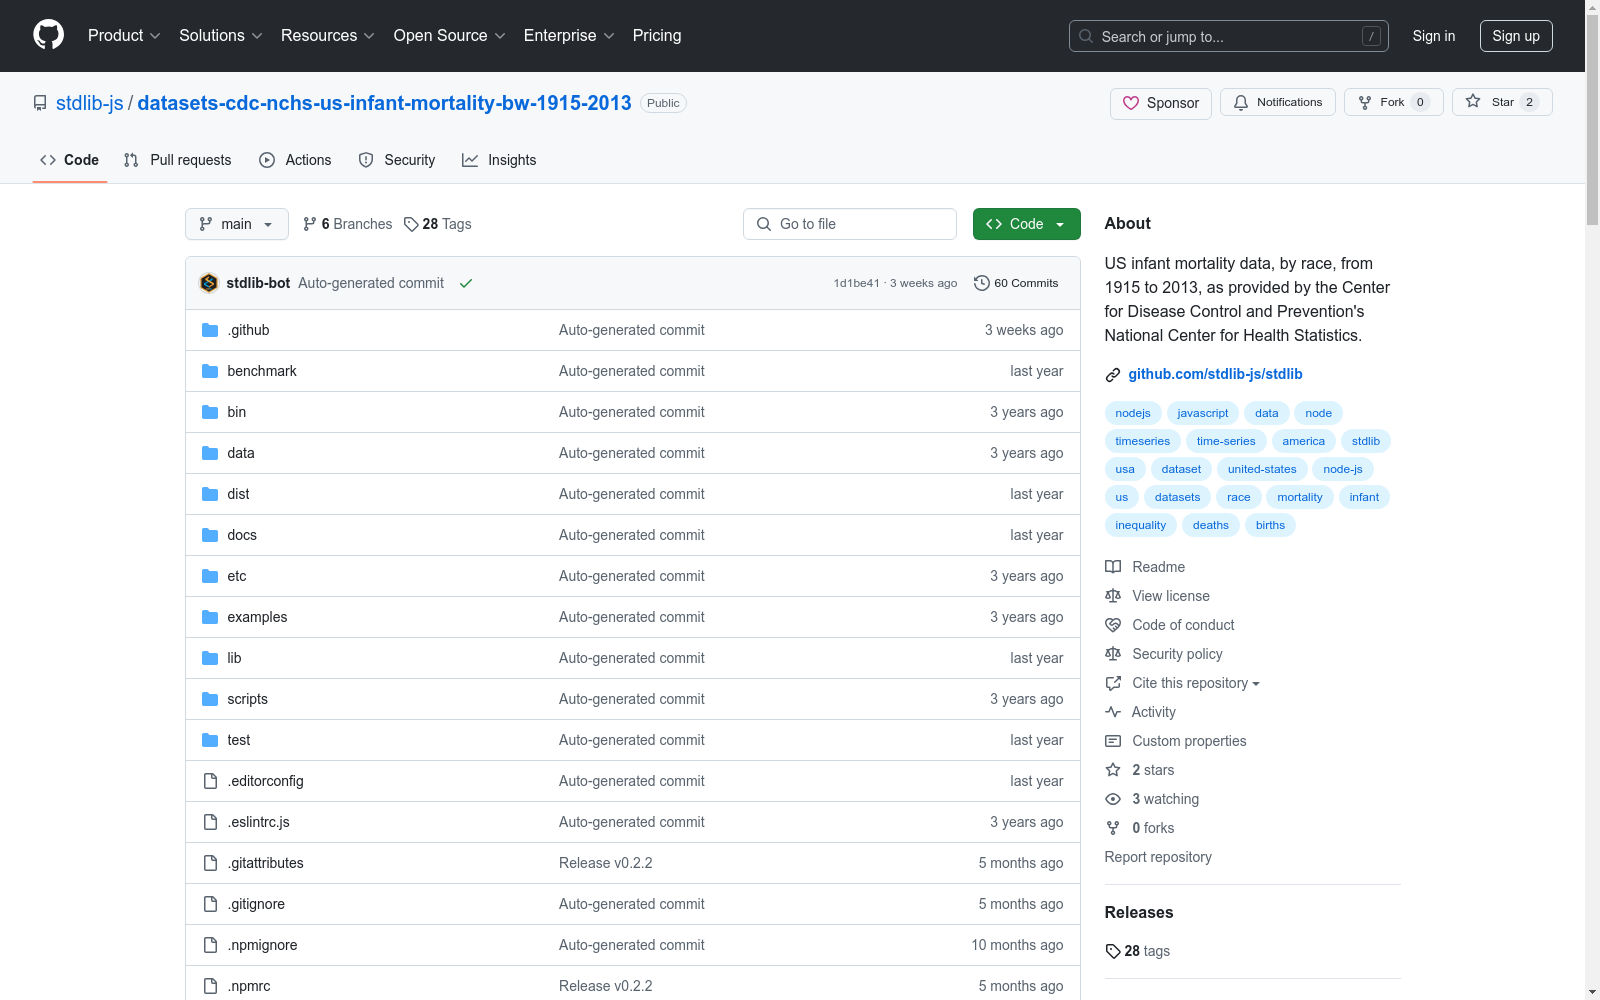Viewport: 1600px width, 1000px height.
Task: Open the .eslintrc.js file
Action: tap(258, 822)
